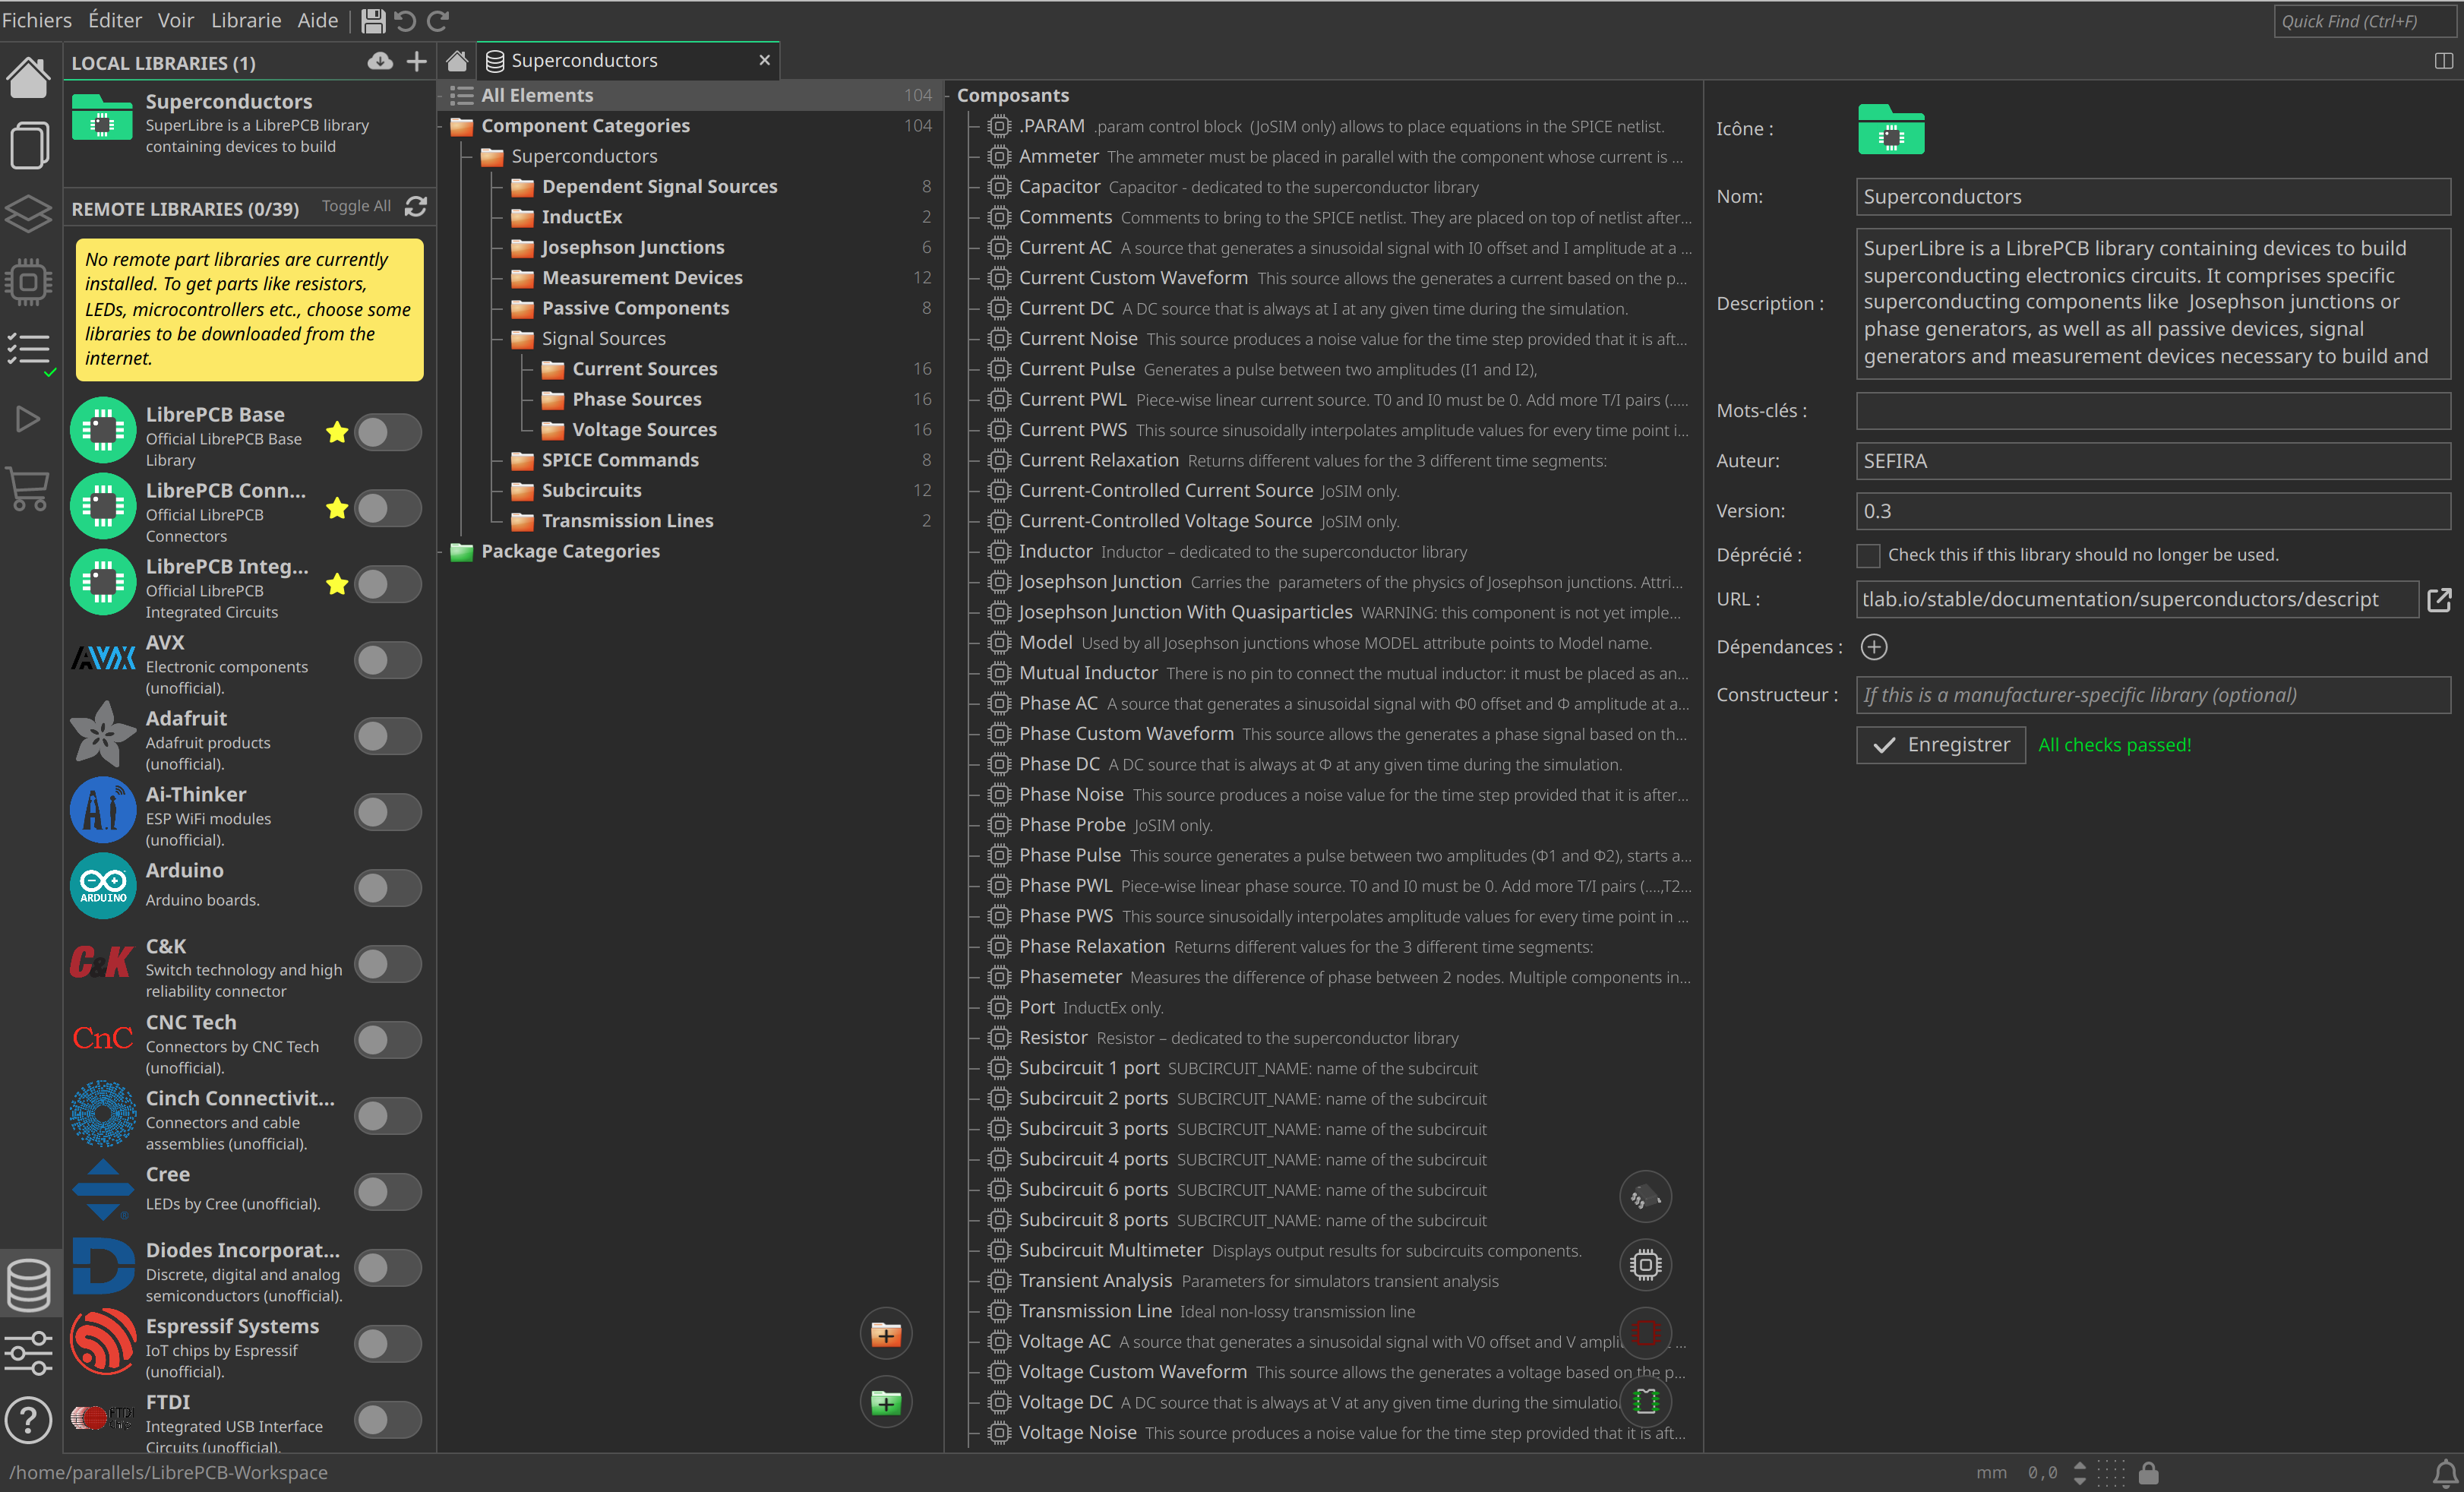
Task: Collapse the Signal Sources category node
Action: click(x=497, y=339)
